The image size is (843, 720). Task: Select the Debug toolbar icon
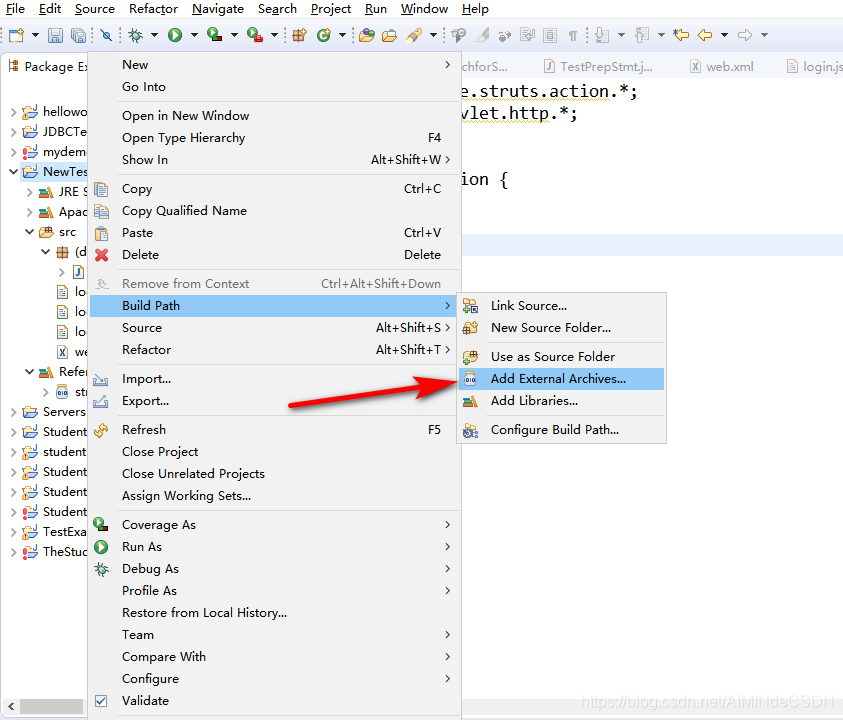click(x=136, y=35)
